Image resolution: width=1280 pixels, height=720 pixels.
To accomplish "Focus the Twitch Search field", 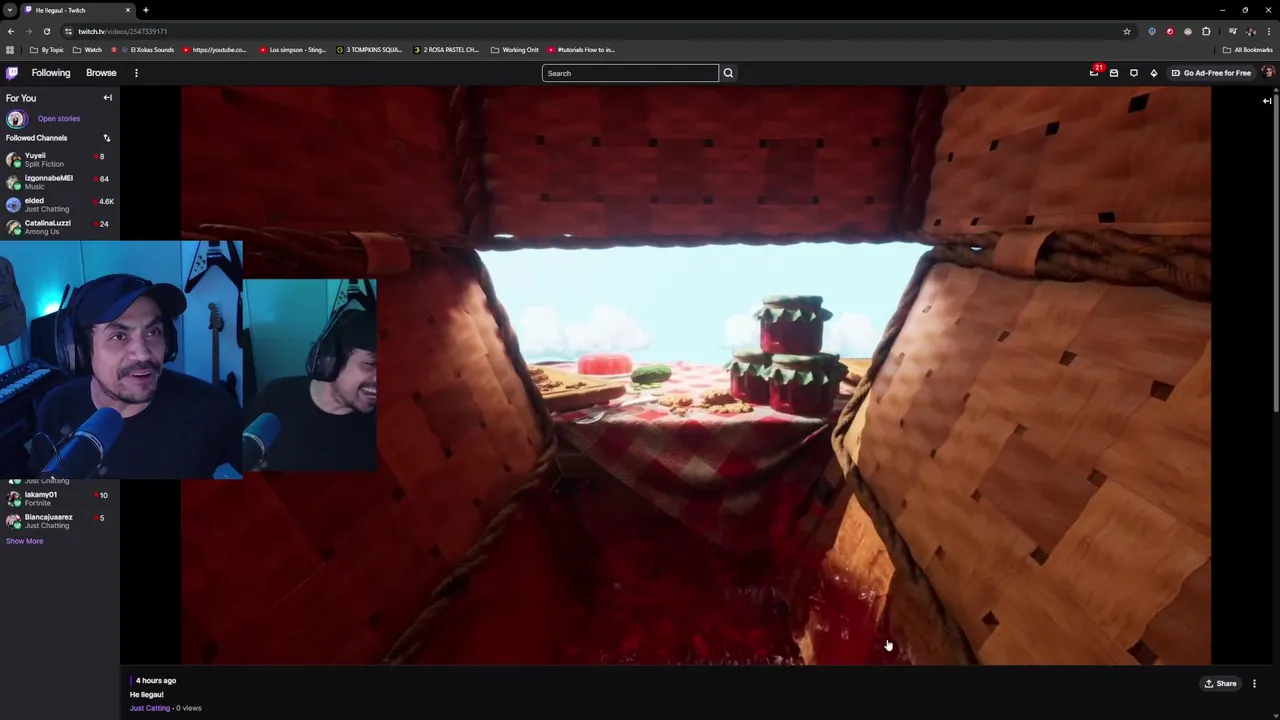I will 630,73.
